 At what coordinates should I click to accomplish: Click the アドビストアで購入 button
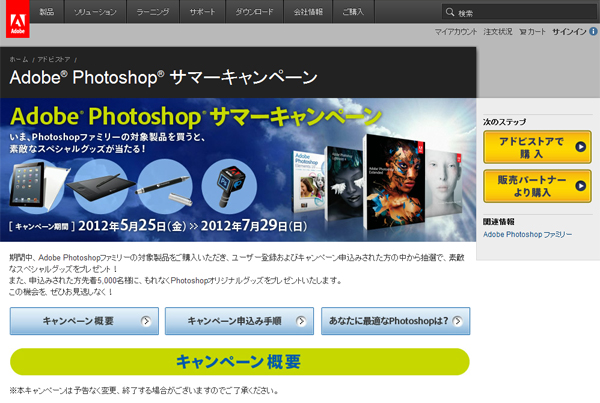pos(537,147)
